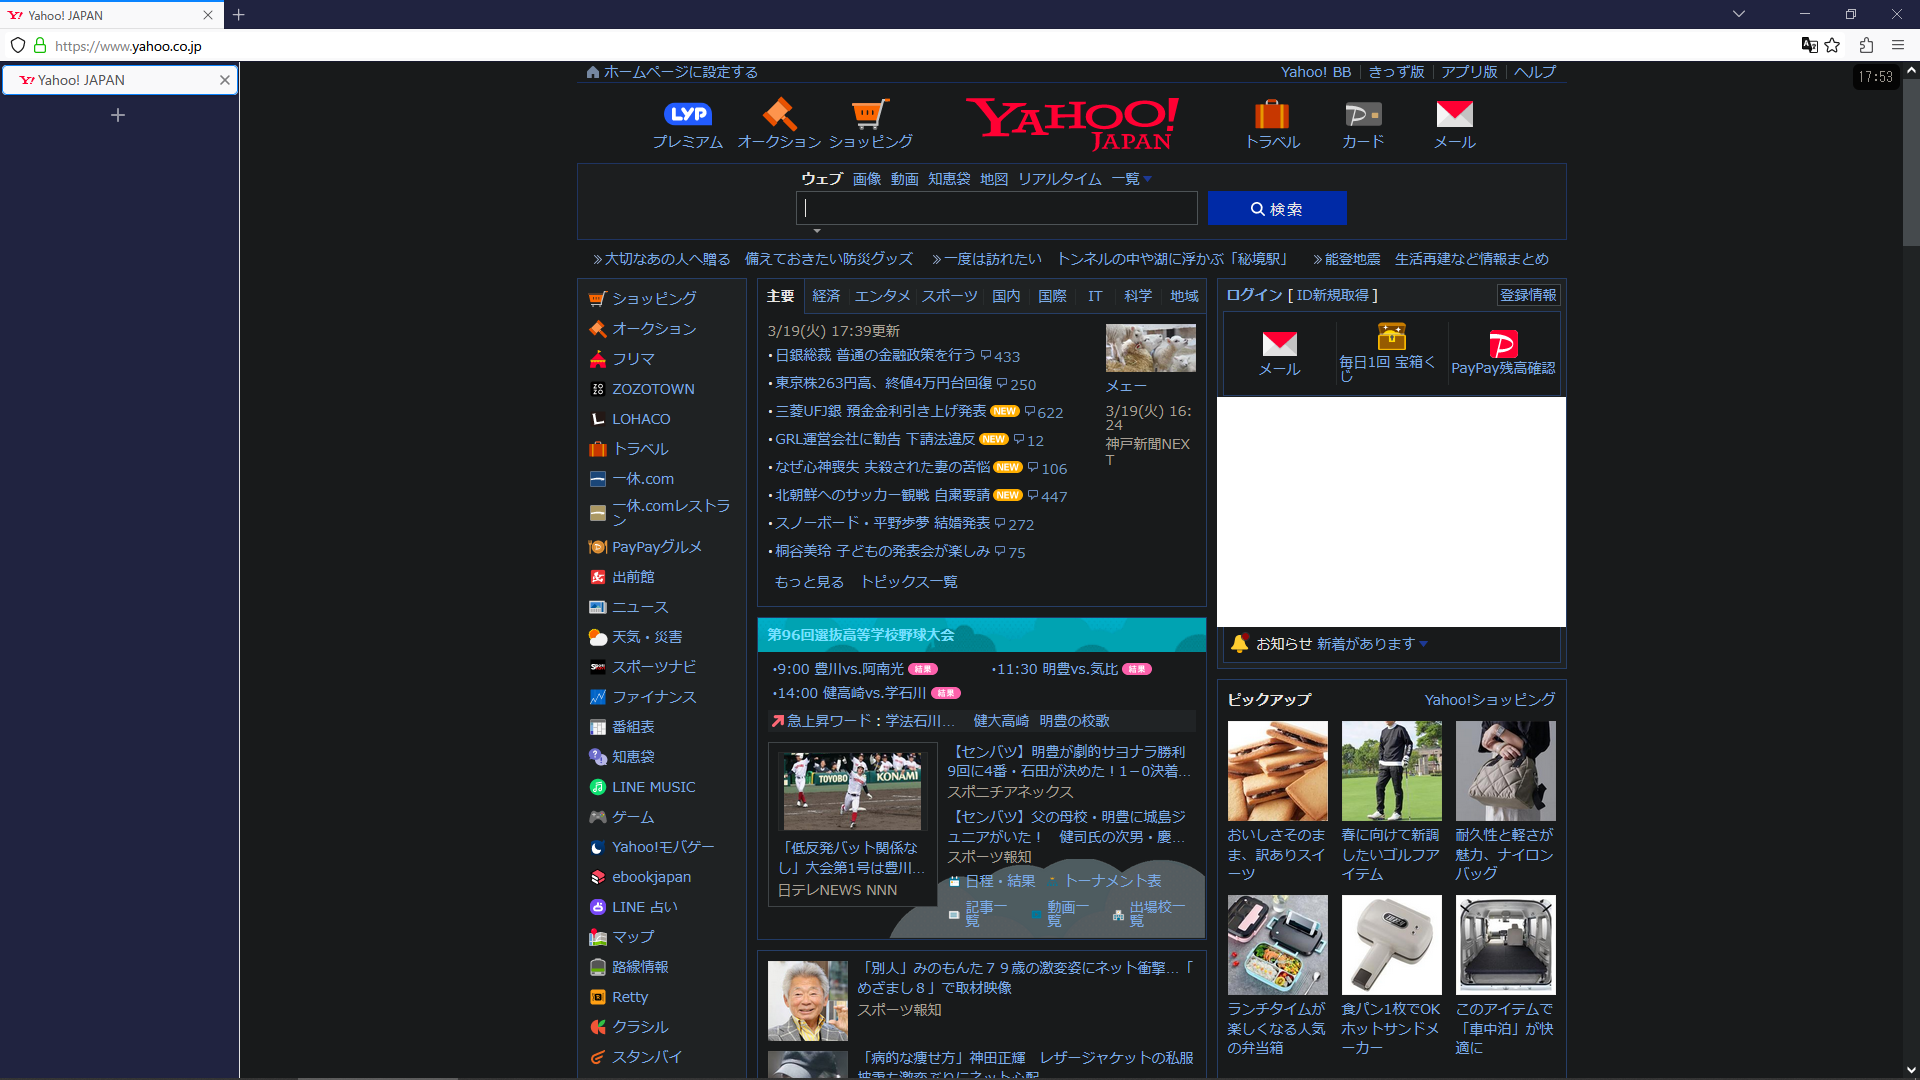Open ゲーム in the service list
This screenshot has width=1920, height=1080.
[x=633, y=817]
